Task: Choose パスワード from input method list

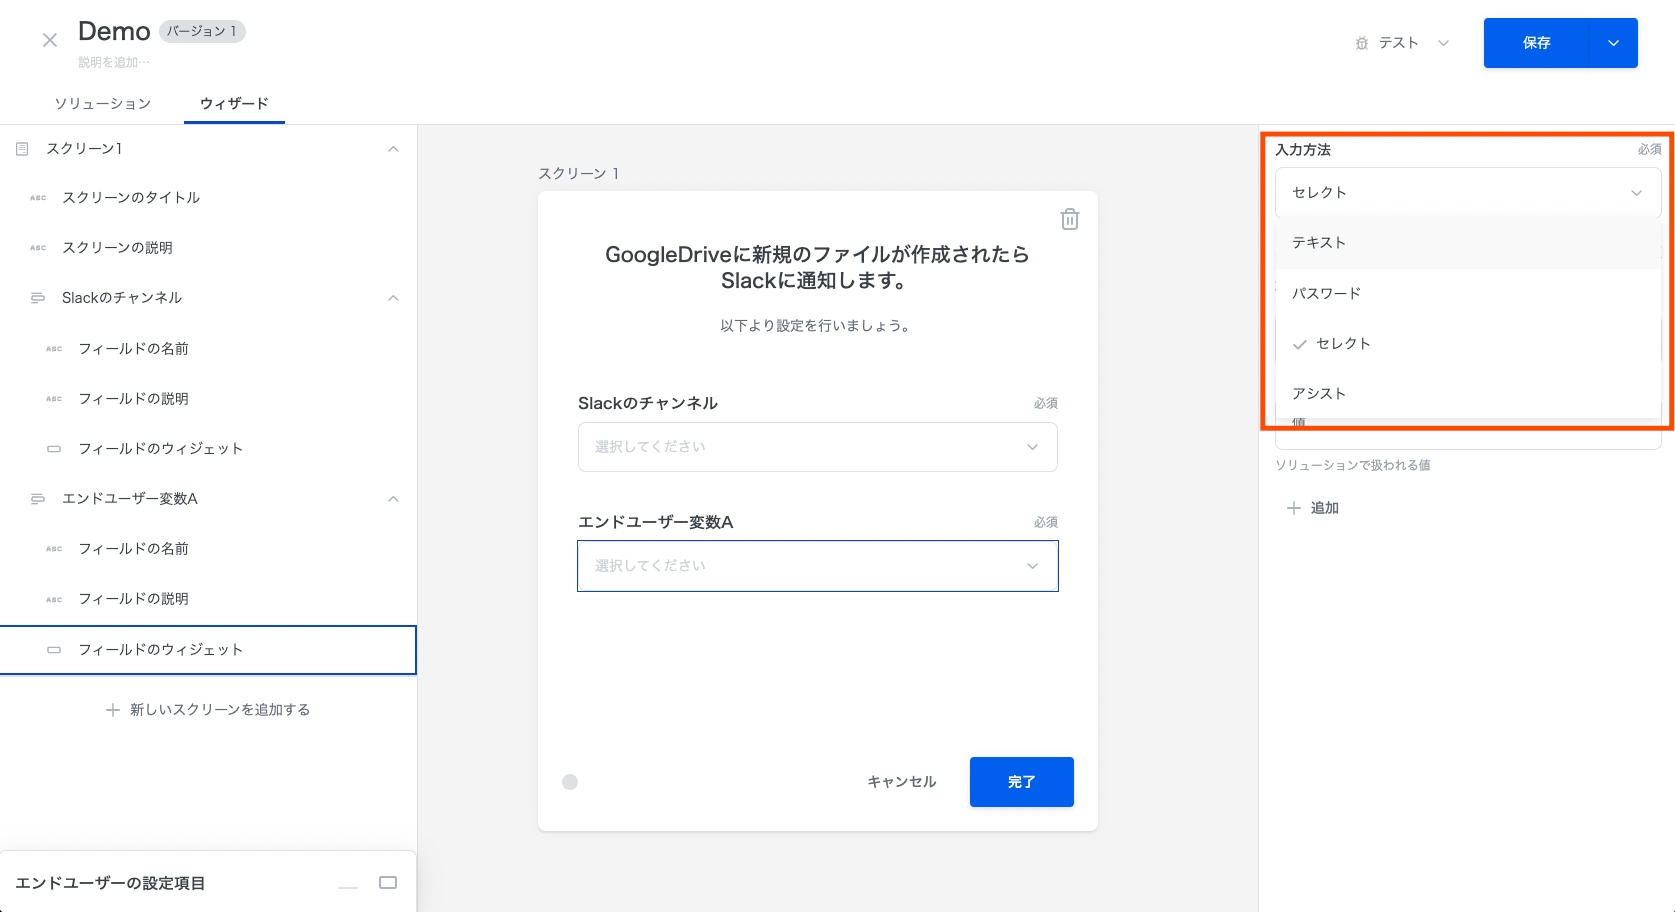Action: [x=1326, y=293]
